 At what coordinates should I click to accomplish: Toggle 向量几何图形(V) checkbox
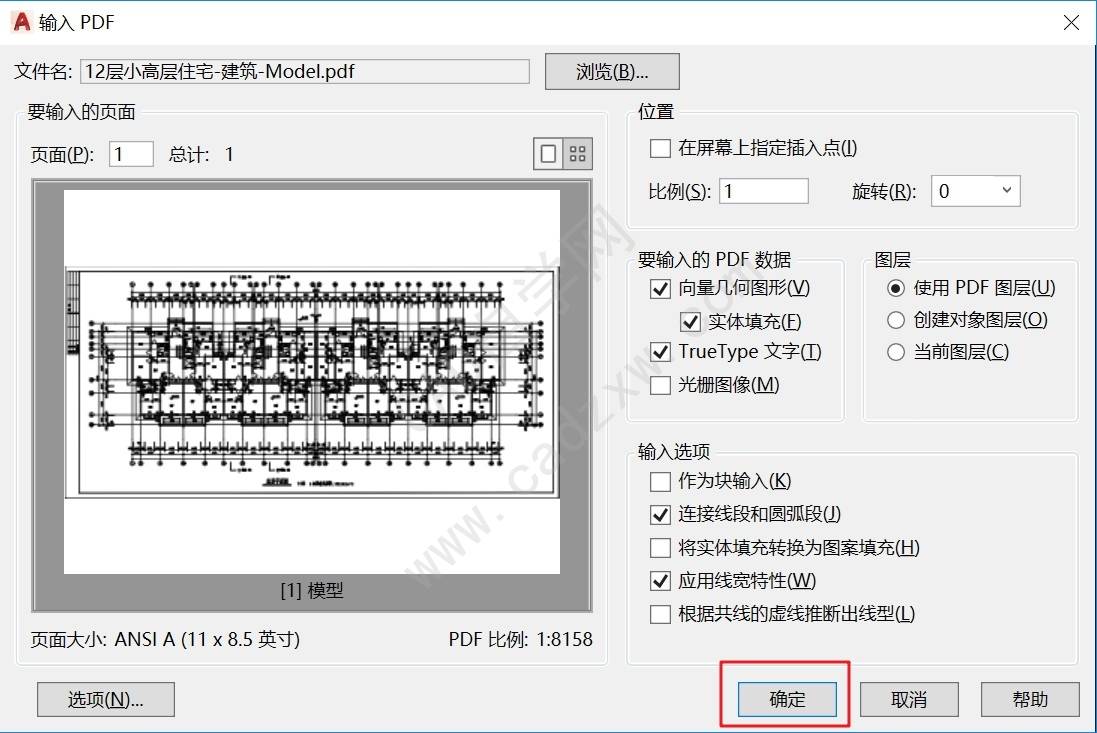coord(660,288)
